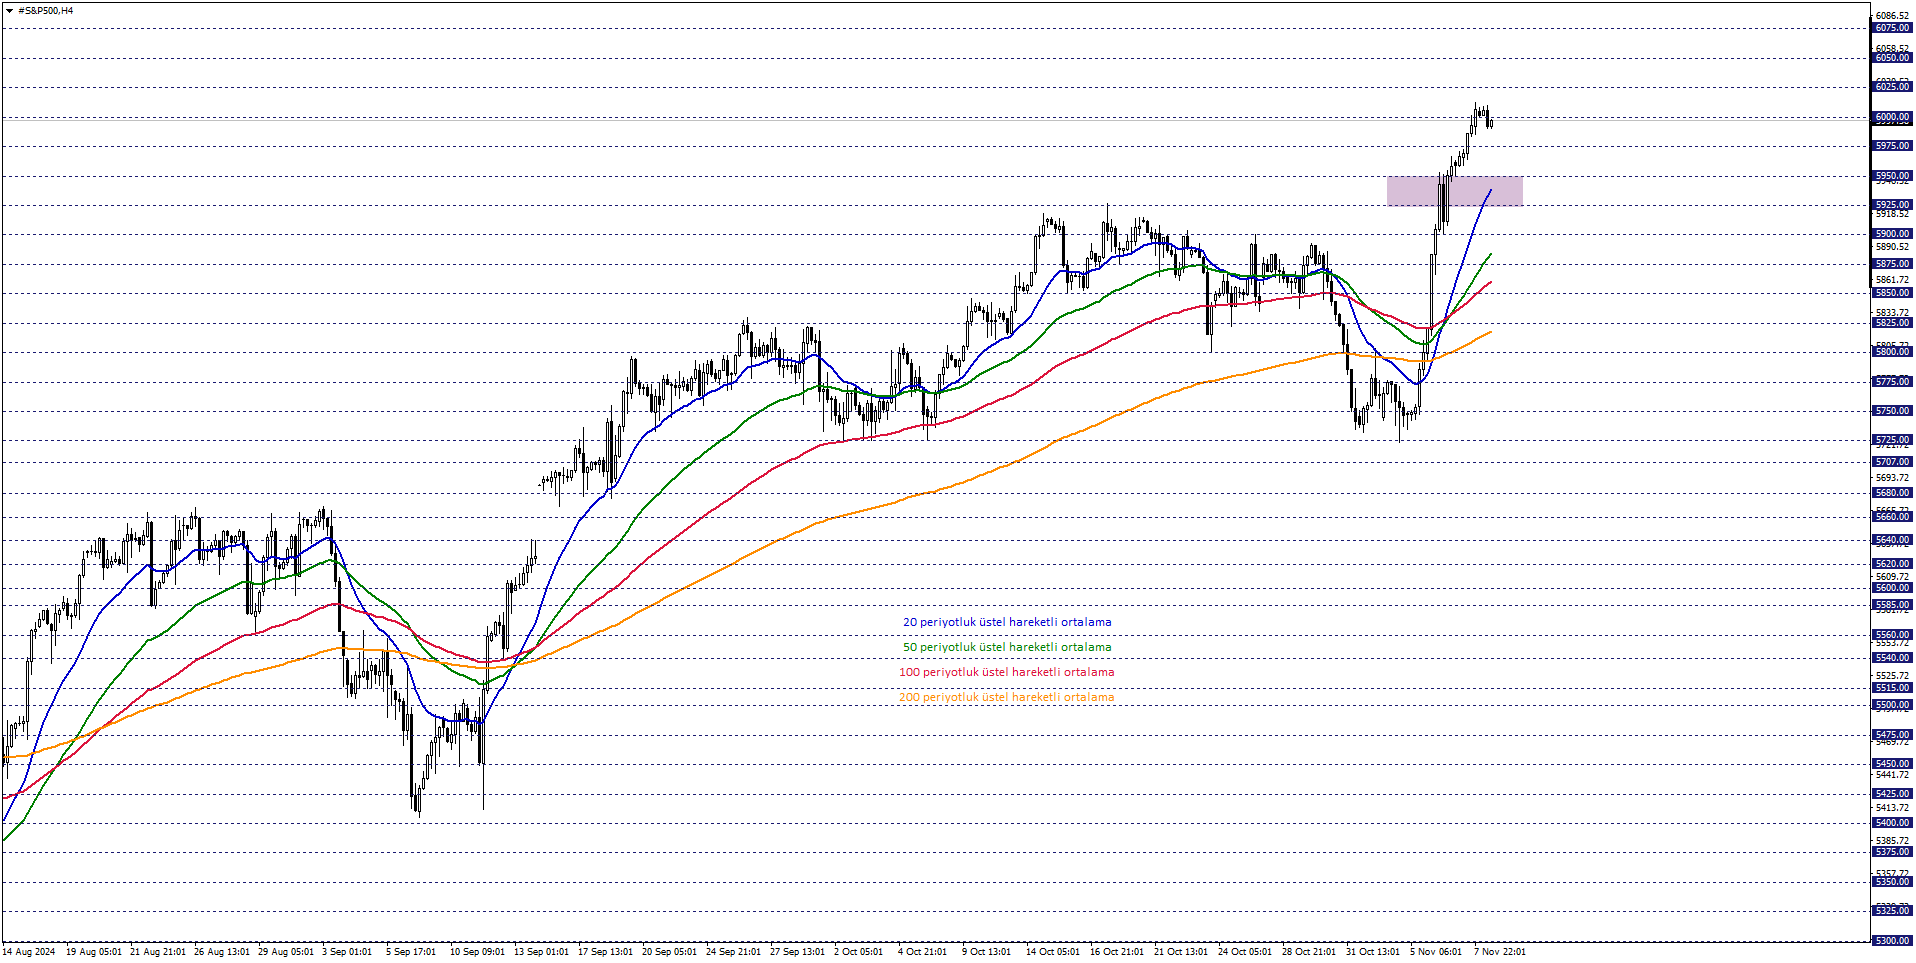This screenshot has height=963, width=1916.
Task: Click the 20 periyotluk üstel hareketli ortalama label
Action: [1007, 622]
